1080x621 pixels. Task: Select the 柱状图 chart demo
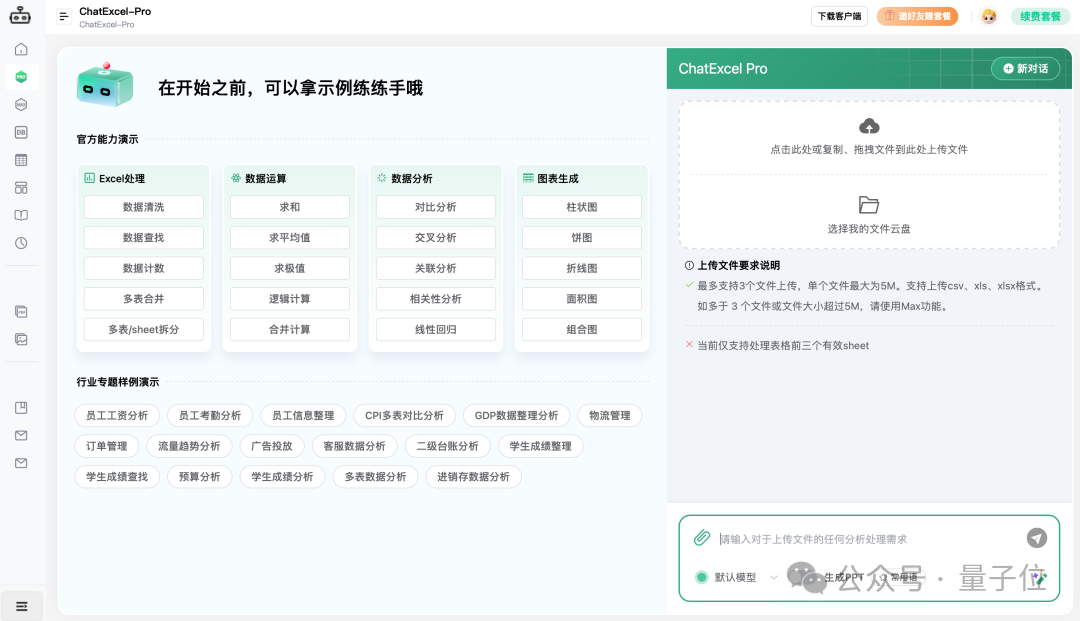tap(581, 207)
